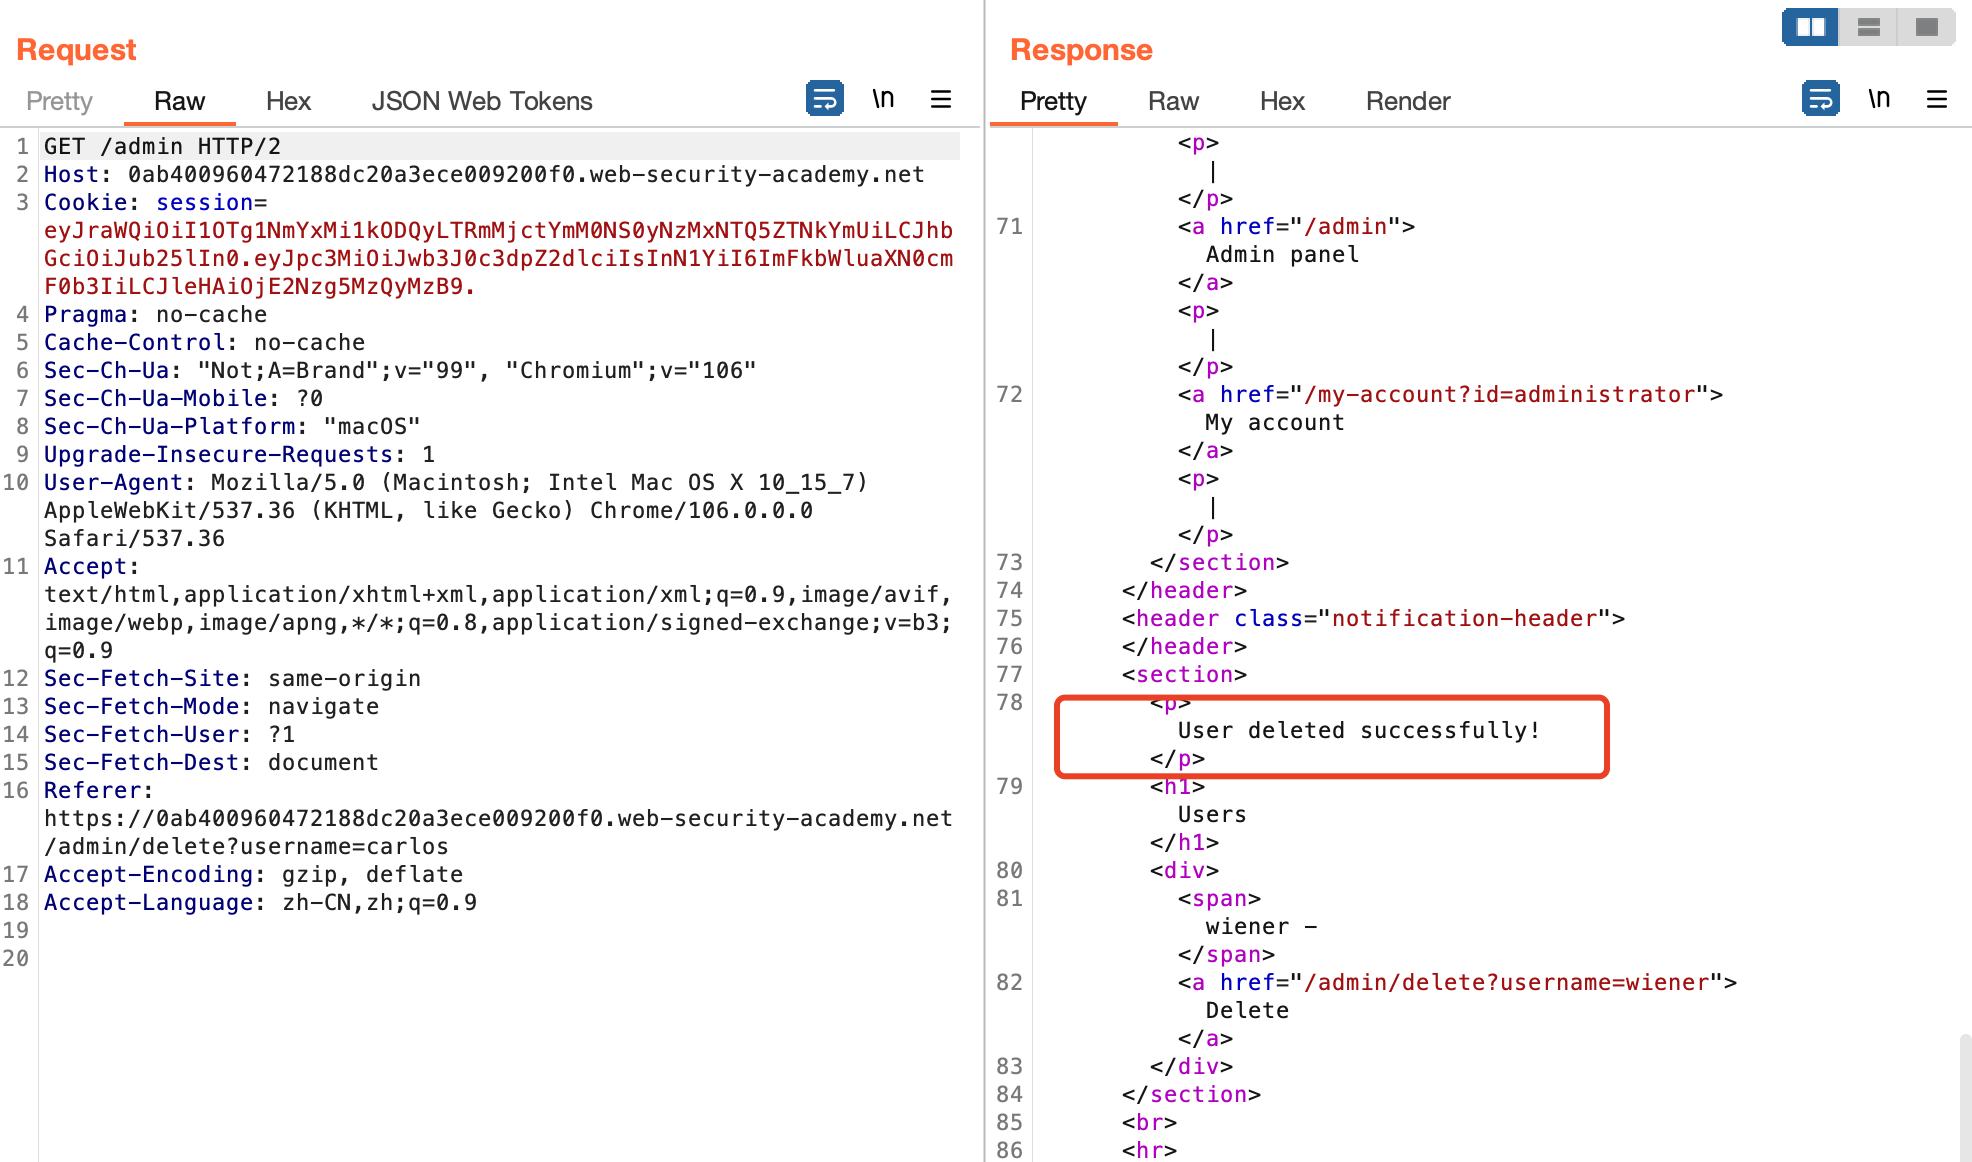Switch Request view to Pretty tab

[x=59, y=101]
